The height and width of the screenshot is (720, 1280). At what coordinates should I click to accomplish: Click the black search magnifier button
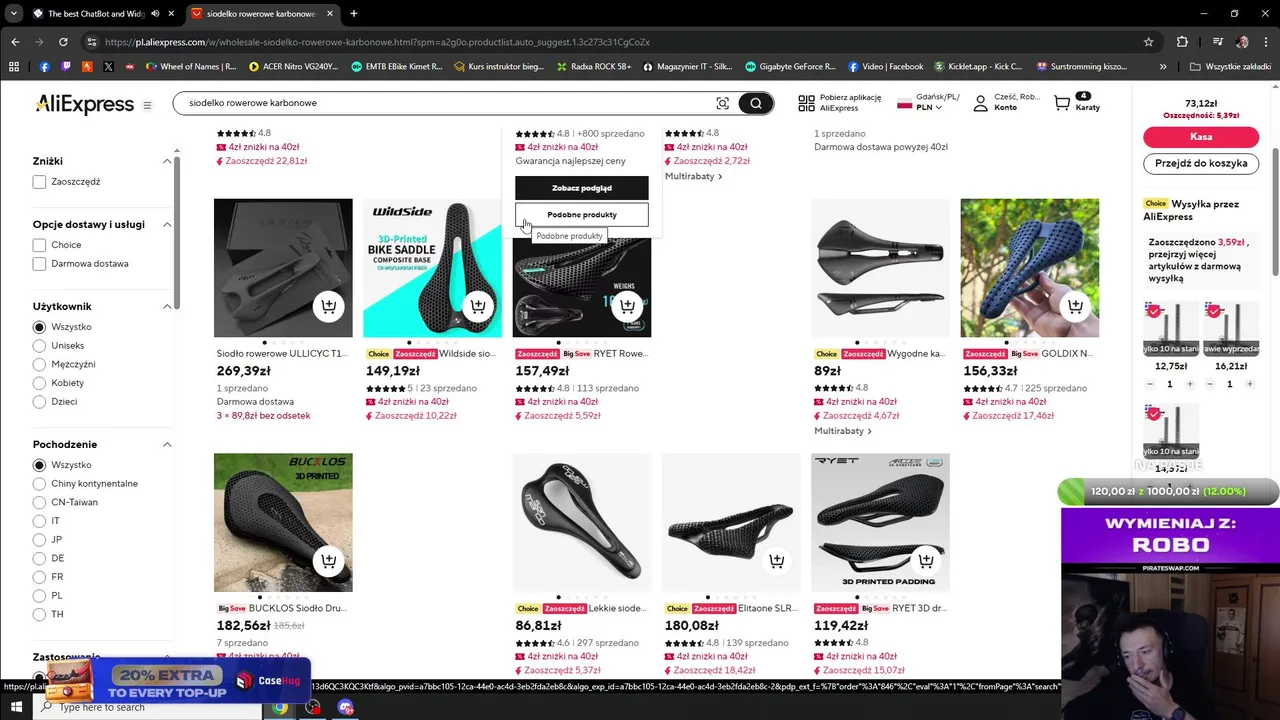point(755,103)
